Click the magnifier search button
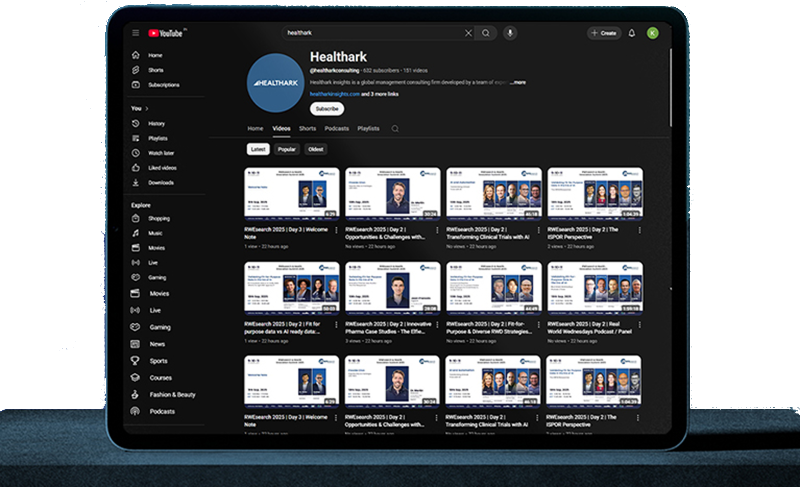800x487 pixels. point(486,33)
